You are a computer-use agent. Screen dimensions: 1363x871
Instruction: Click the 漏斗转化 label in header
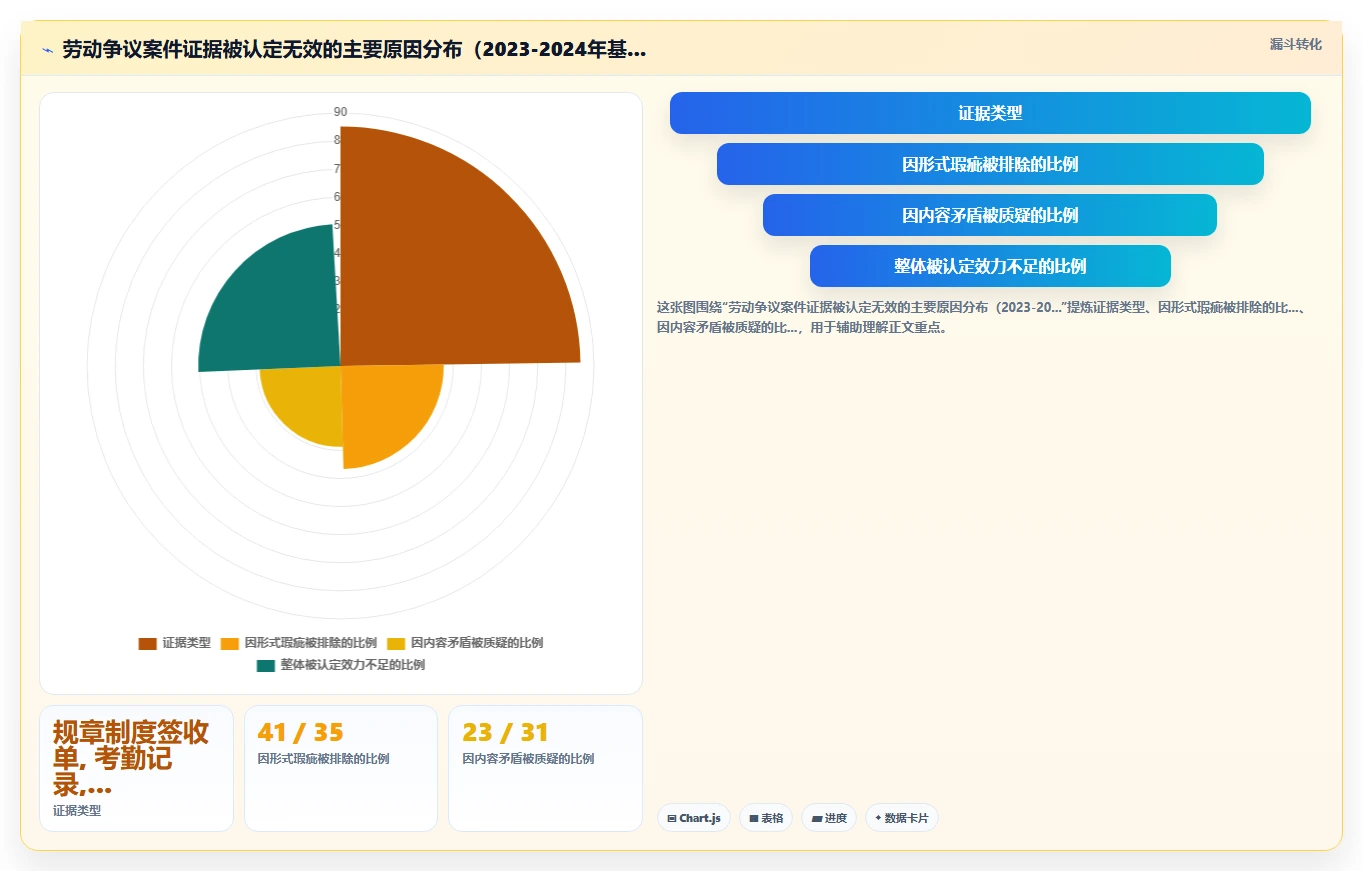pos(1296,45)
